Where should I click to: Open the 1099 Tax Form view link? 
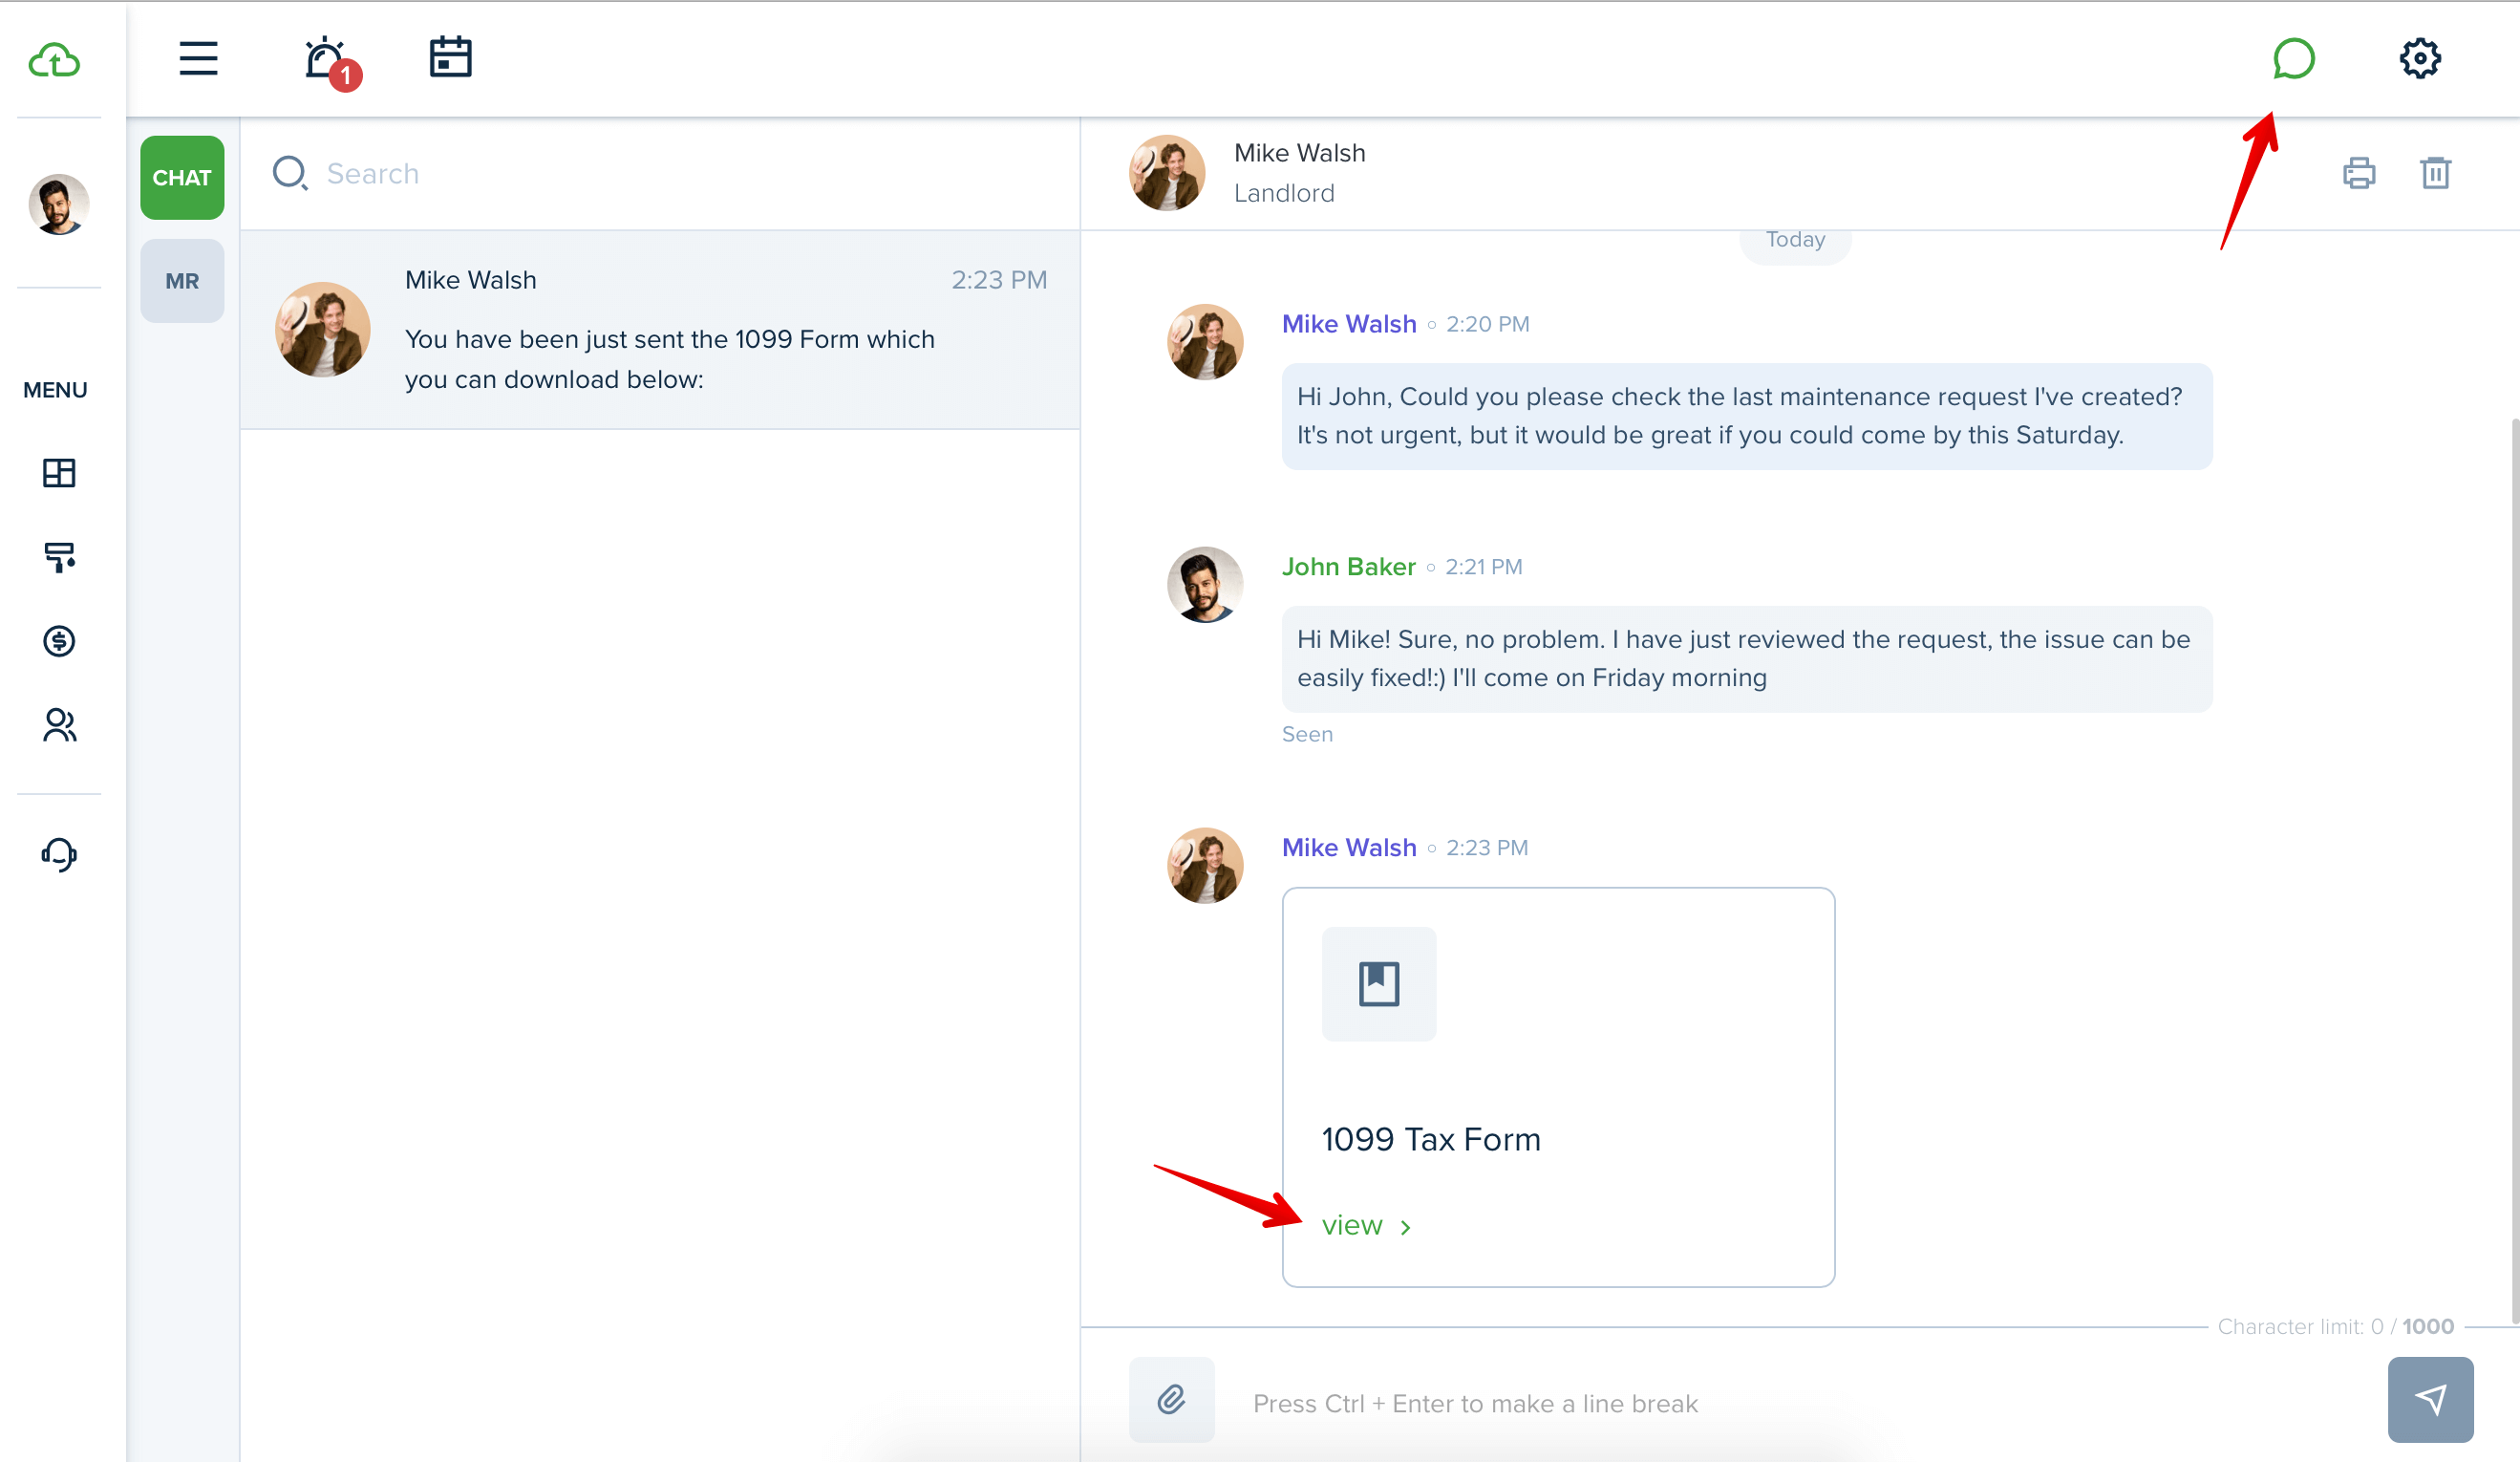[x=1352, y=1225]
